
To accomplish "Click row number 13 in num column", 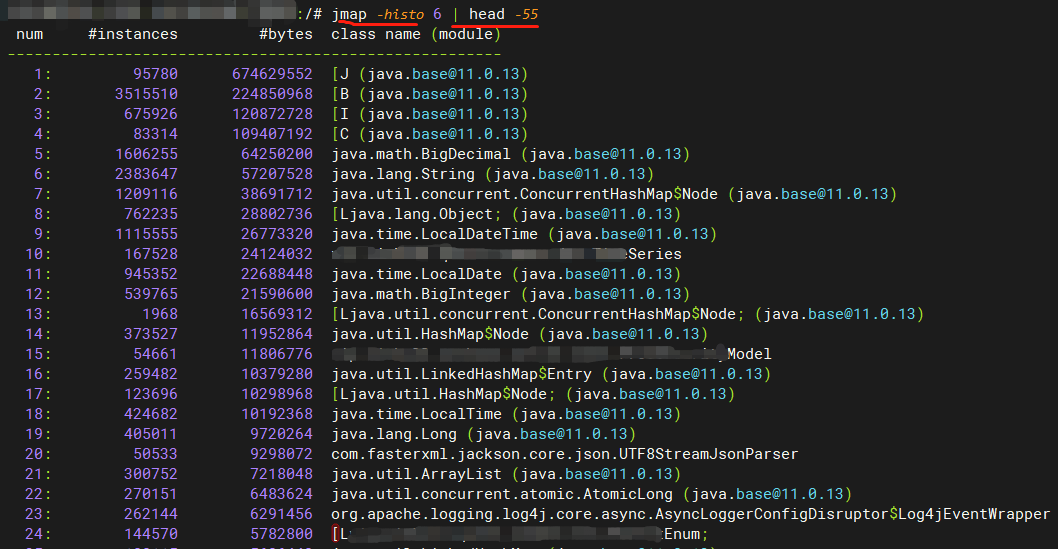I will tap(41, 314).
